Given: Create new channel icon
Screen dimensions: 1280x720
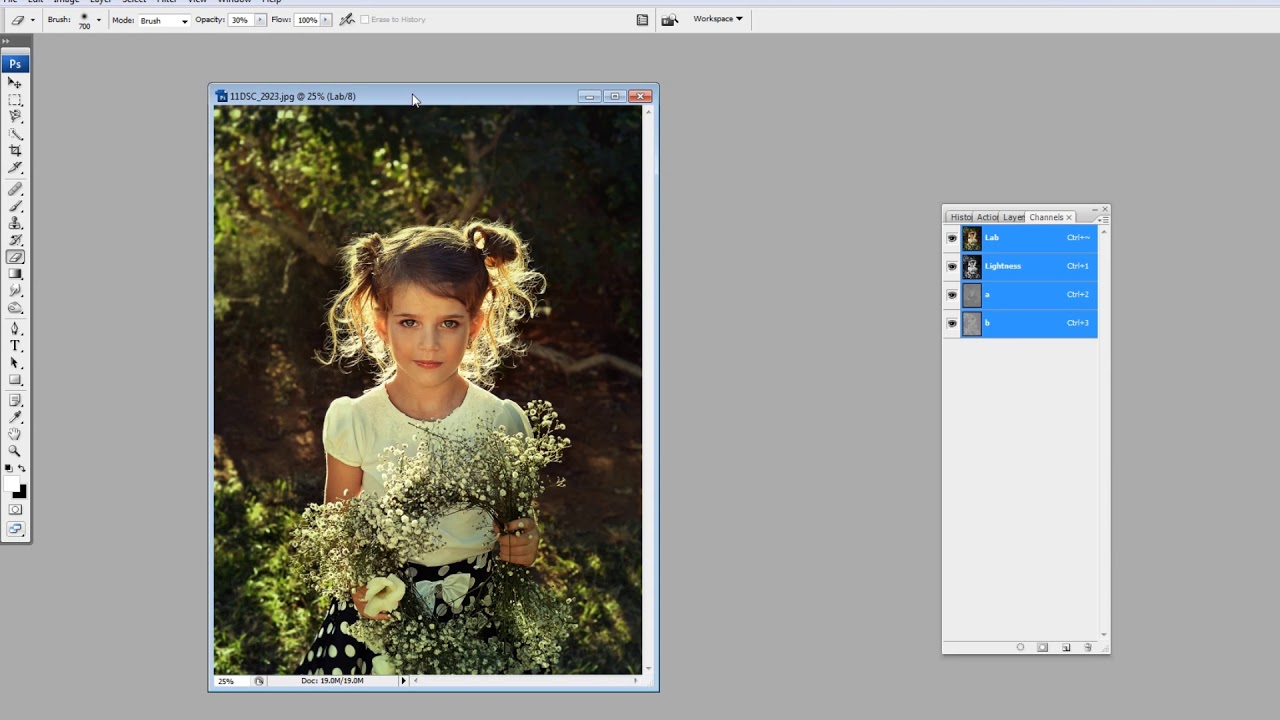Looking at the screenshot, I should pos(1066,647).
